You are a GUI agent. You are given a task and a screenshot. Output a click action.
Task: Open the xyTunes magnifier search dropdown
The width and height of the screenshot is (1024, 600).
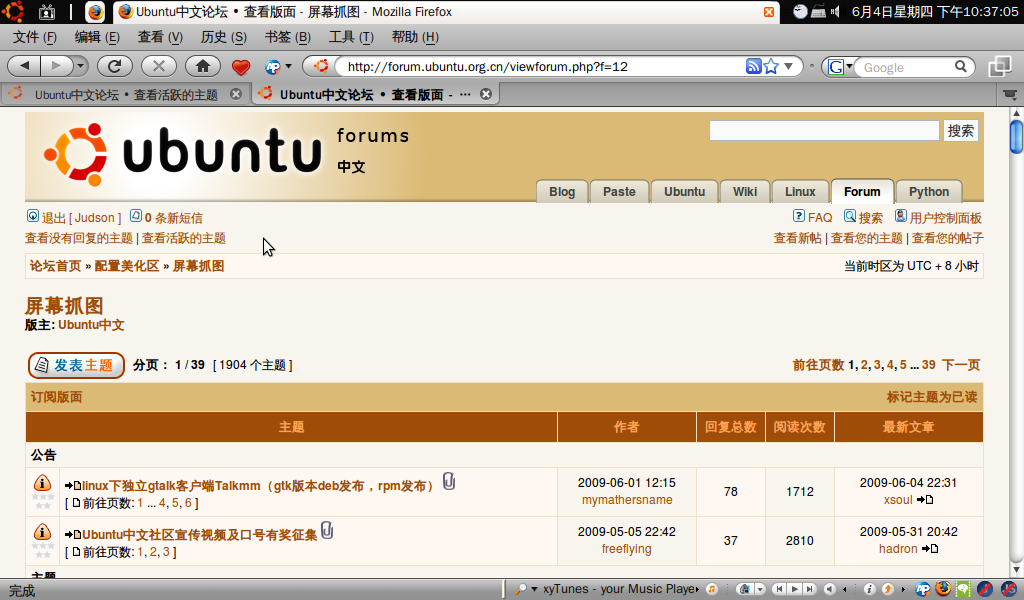534,589
